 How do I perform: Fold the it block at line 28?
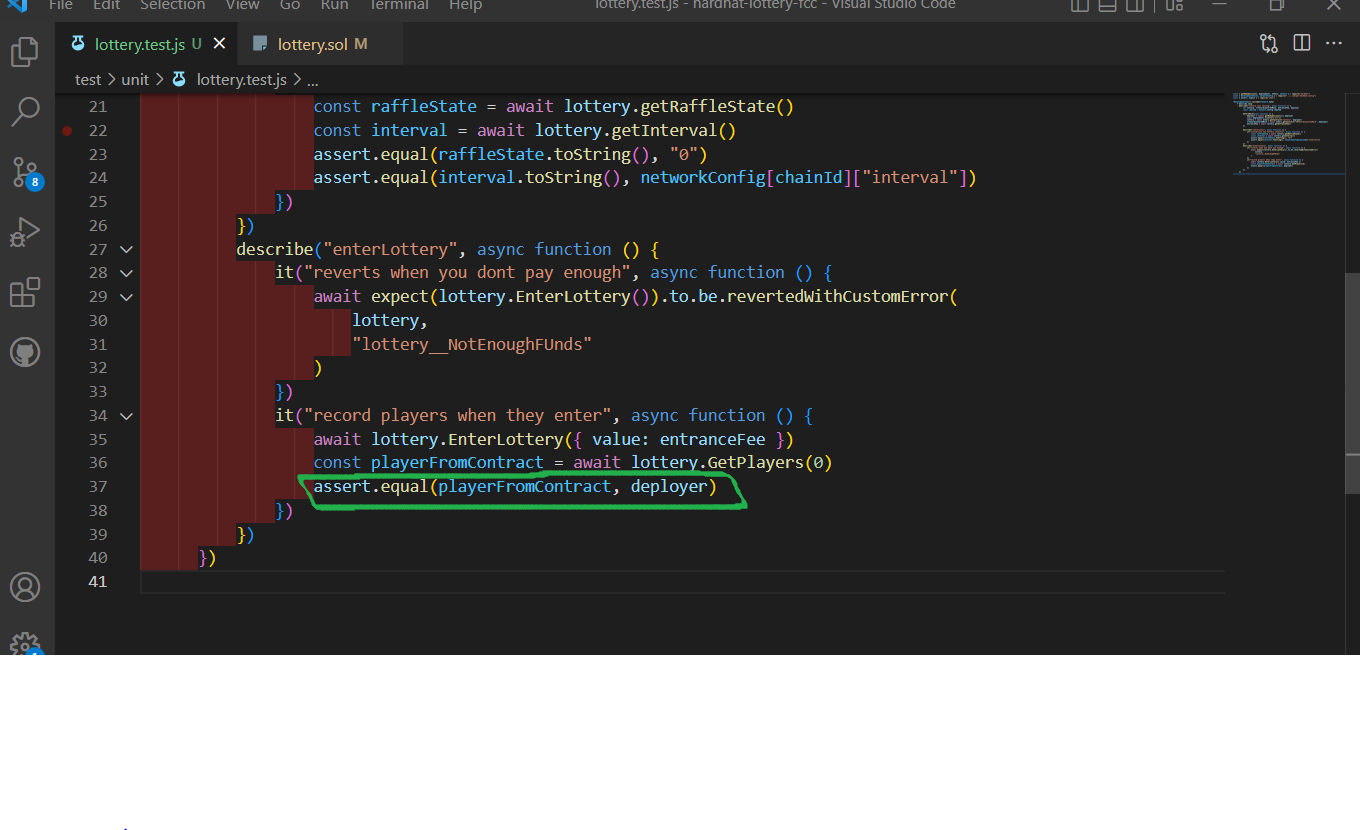tap(126, 273)
